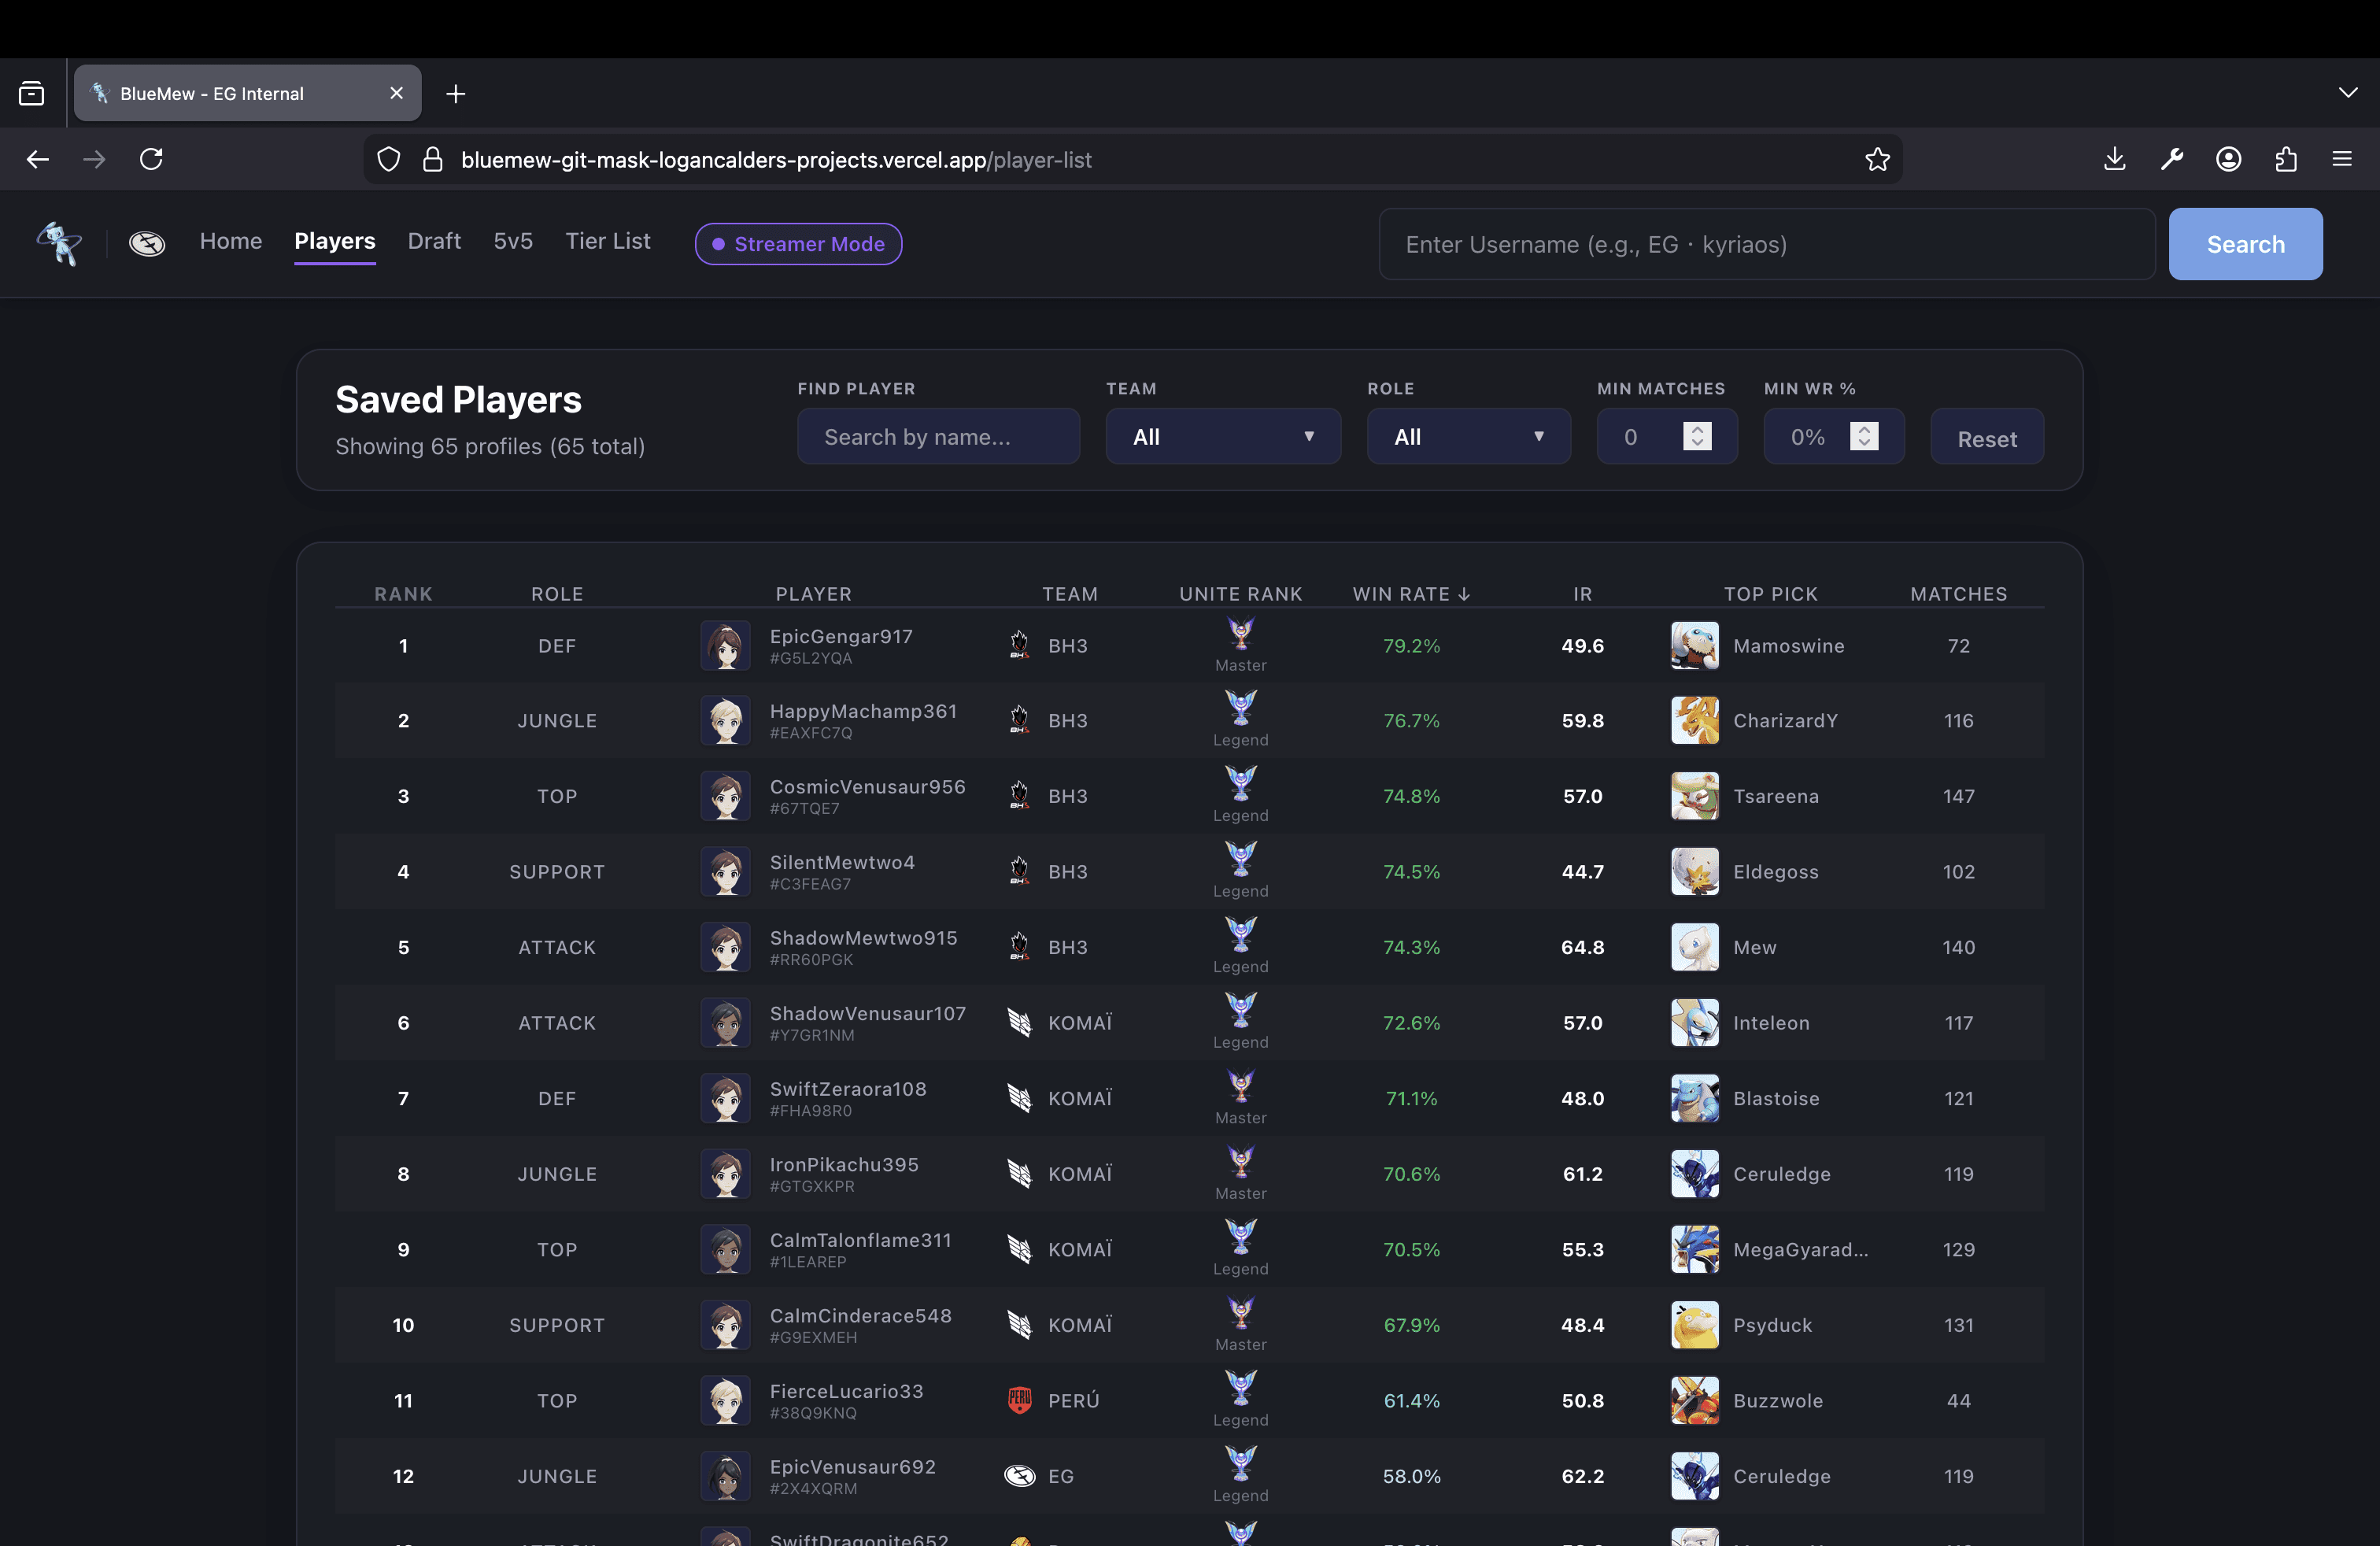
Task: Expand the Role filter dropdown
Action: (x=1468, y=436)
